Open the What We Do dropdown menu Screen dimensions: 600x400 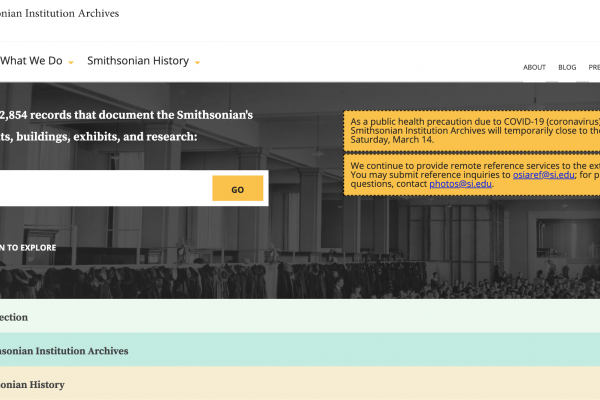coord(36,61)
